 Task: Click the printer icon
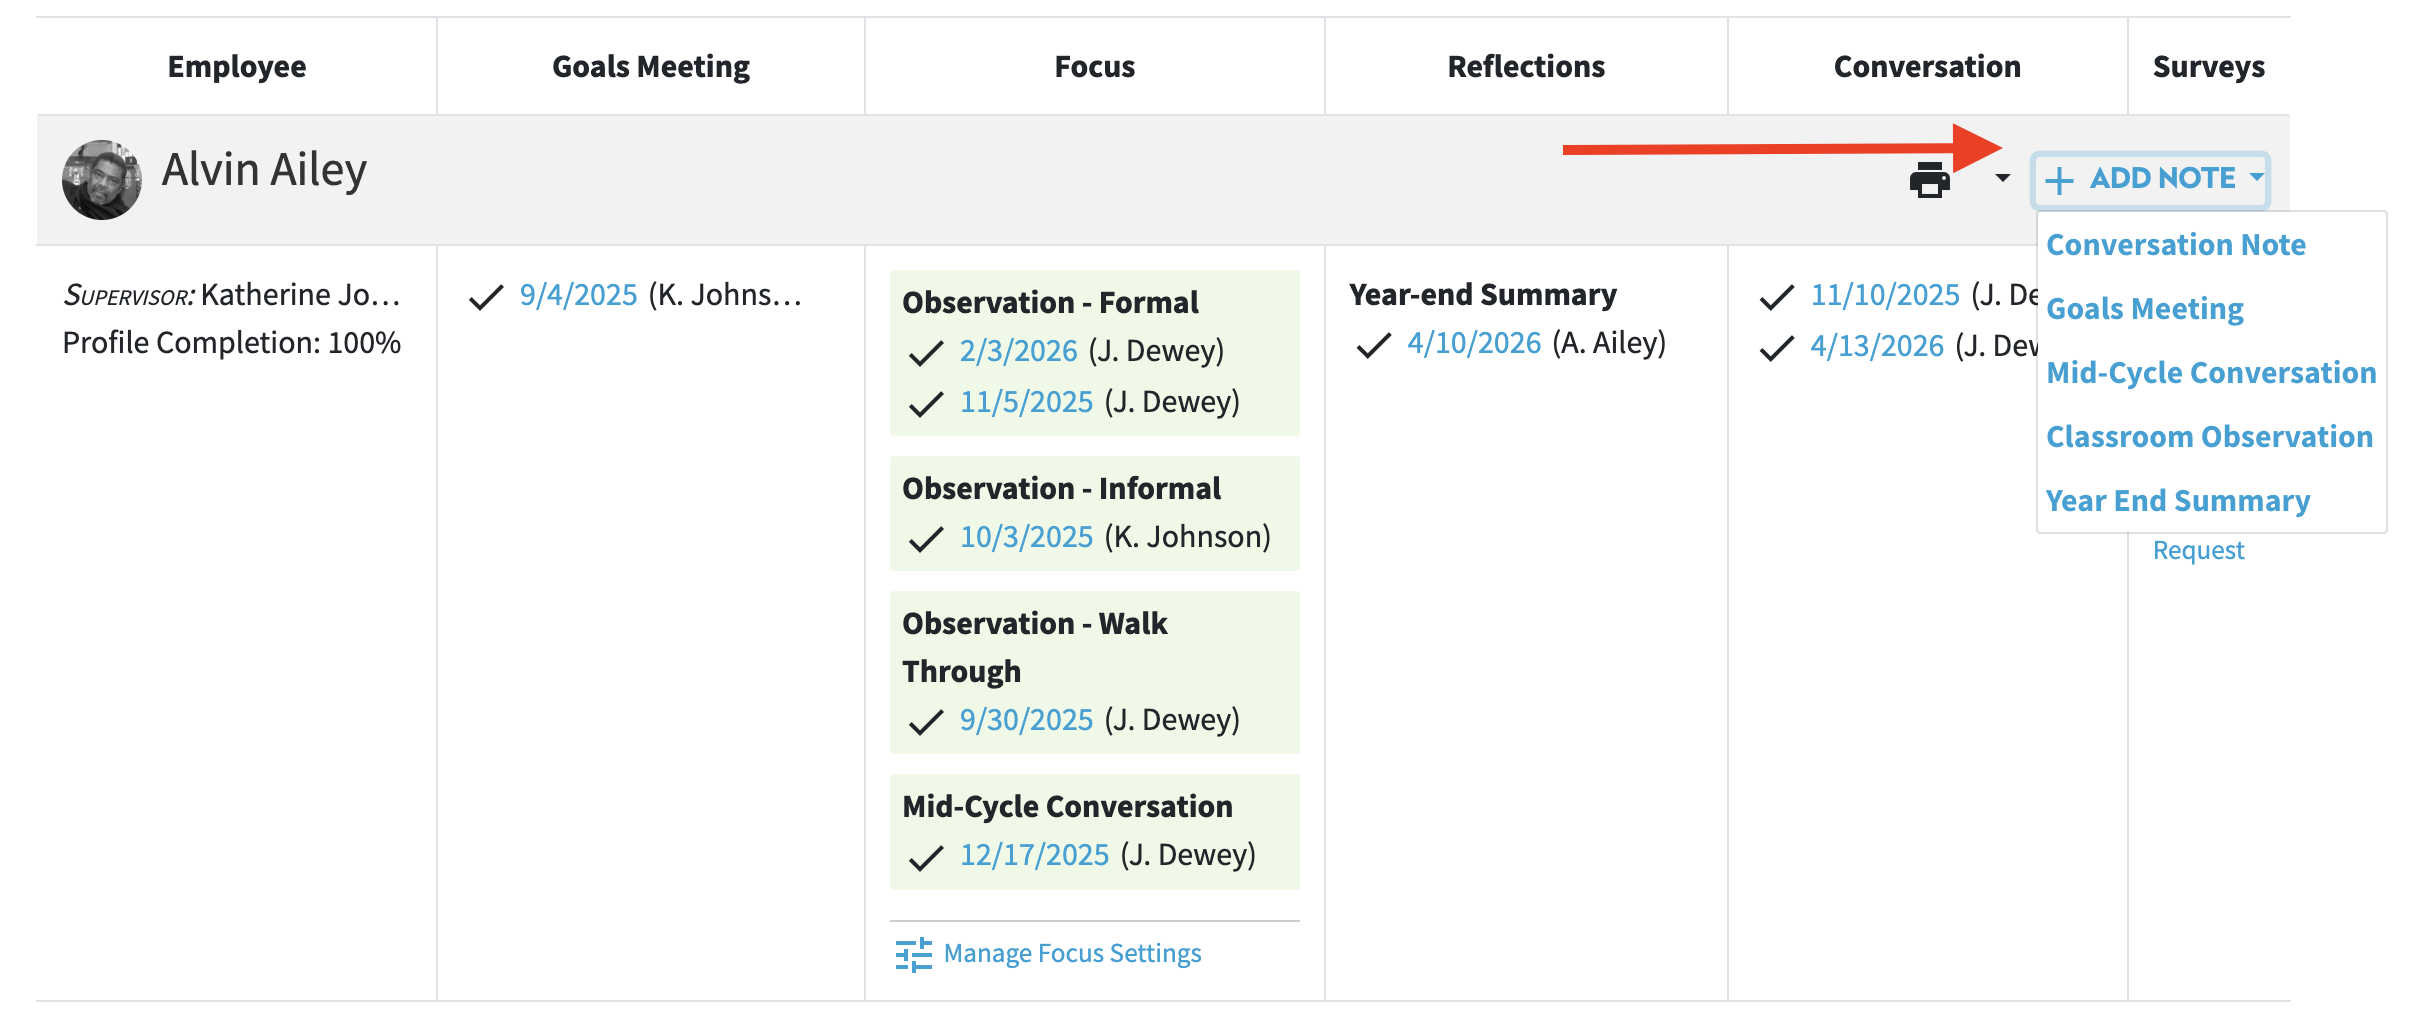tap(1929, 180)
